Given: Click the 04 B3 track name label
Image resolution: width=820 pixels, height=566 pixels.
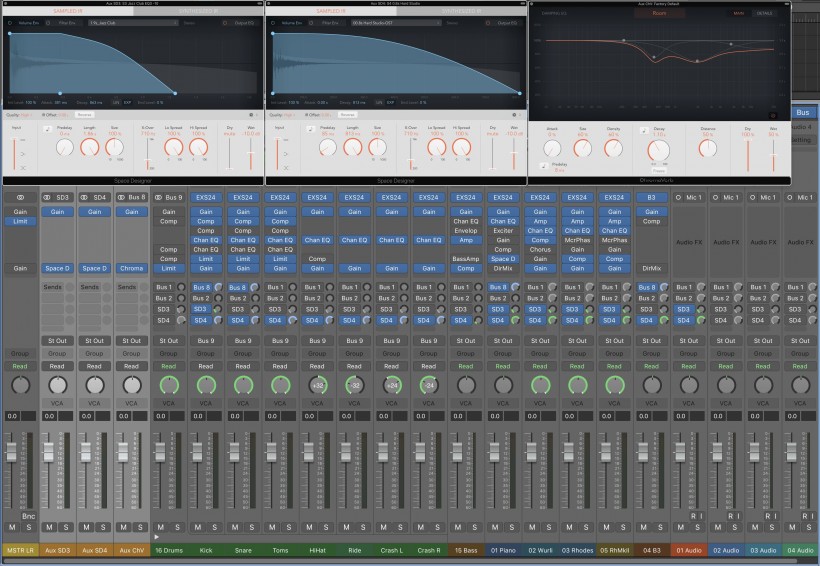Looking at the screenshot, I should pos(651,550).
